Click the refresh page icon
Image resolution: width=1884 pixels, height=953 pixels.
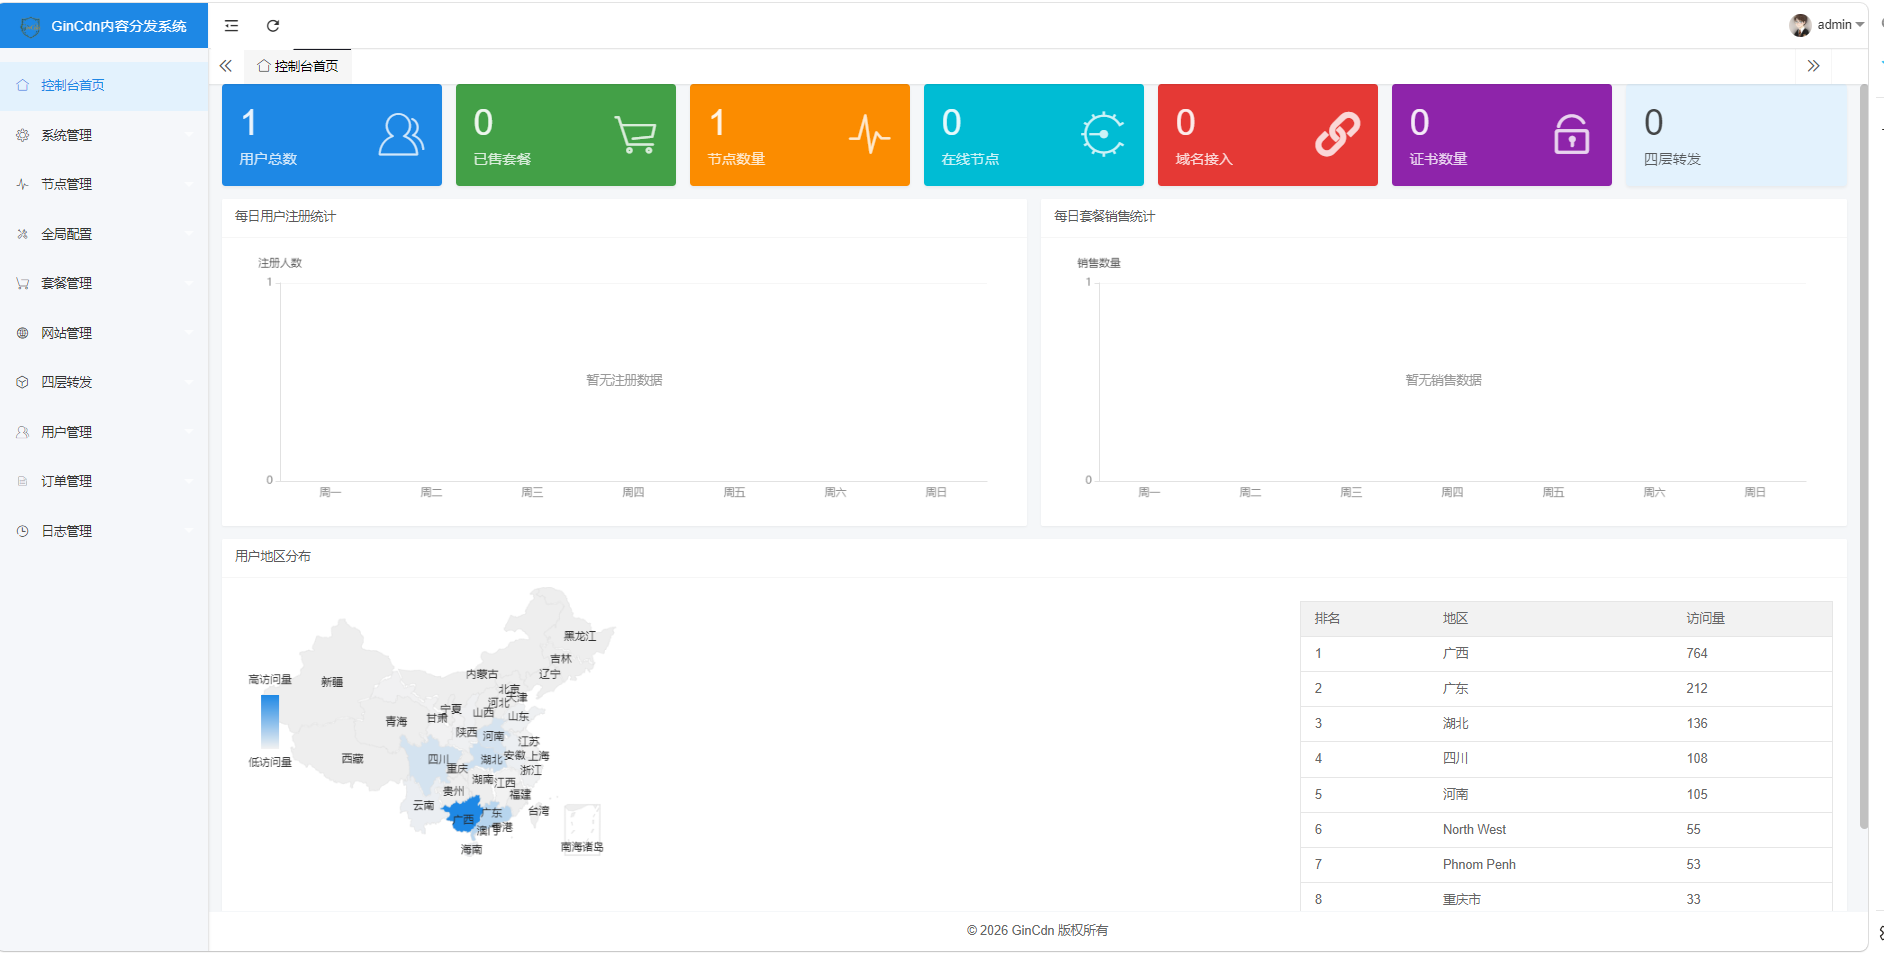coord(273,26)
